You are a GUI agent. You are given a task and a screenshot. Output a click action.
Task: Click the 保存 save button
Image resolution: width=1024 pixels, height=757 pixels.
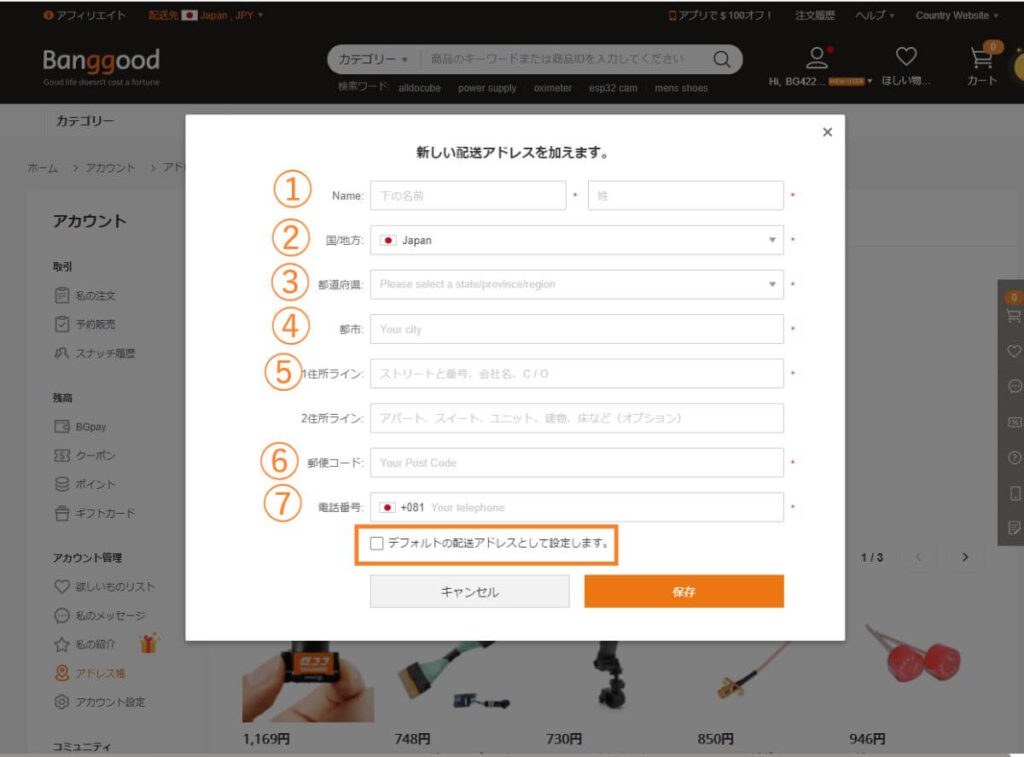(x=683, y=591)
